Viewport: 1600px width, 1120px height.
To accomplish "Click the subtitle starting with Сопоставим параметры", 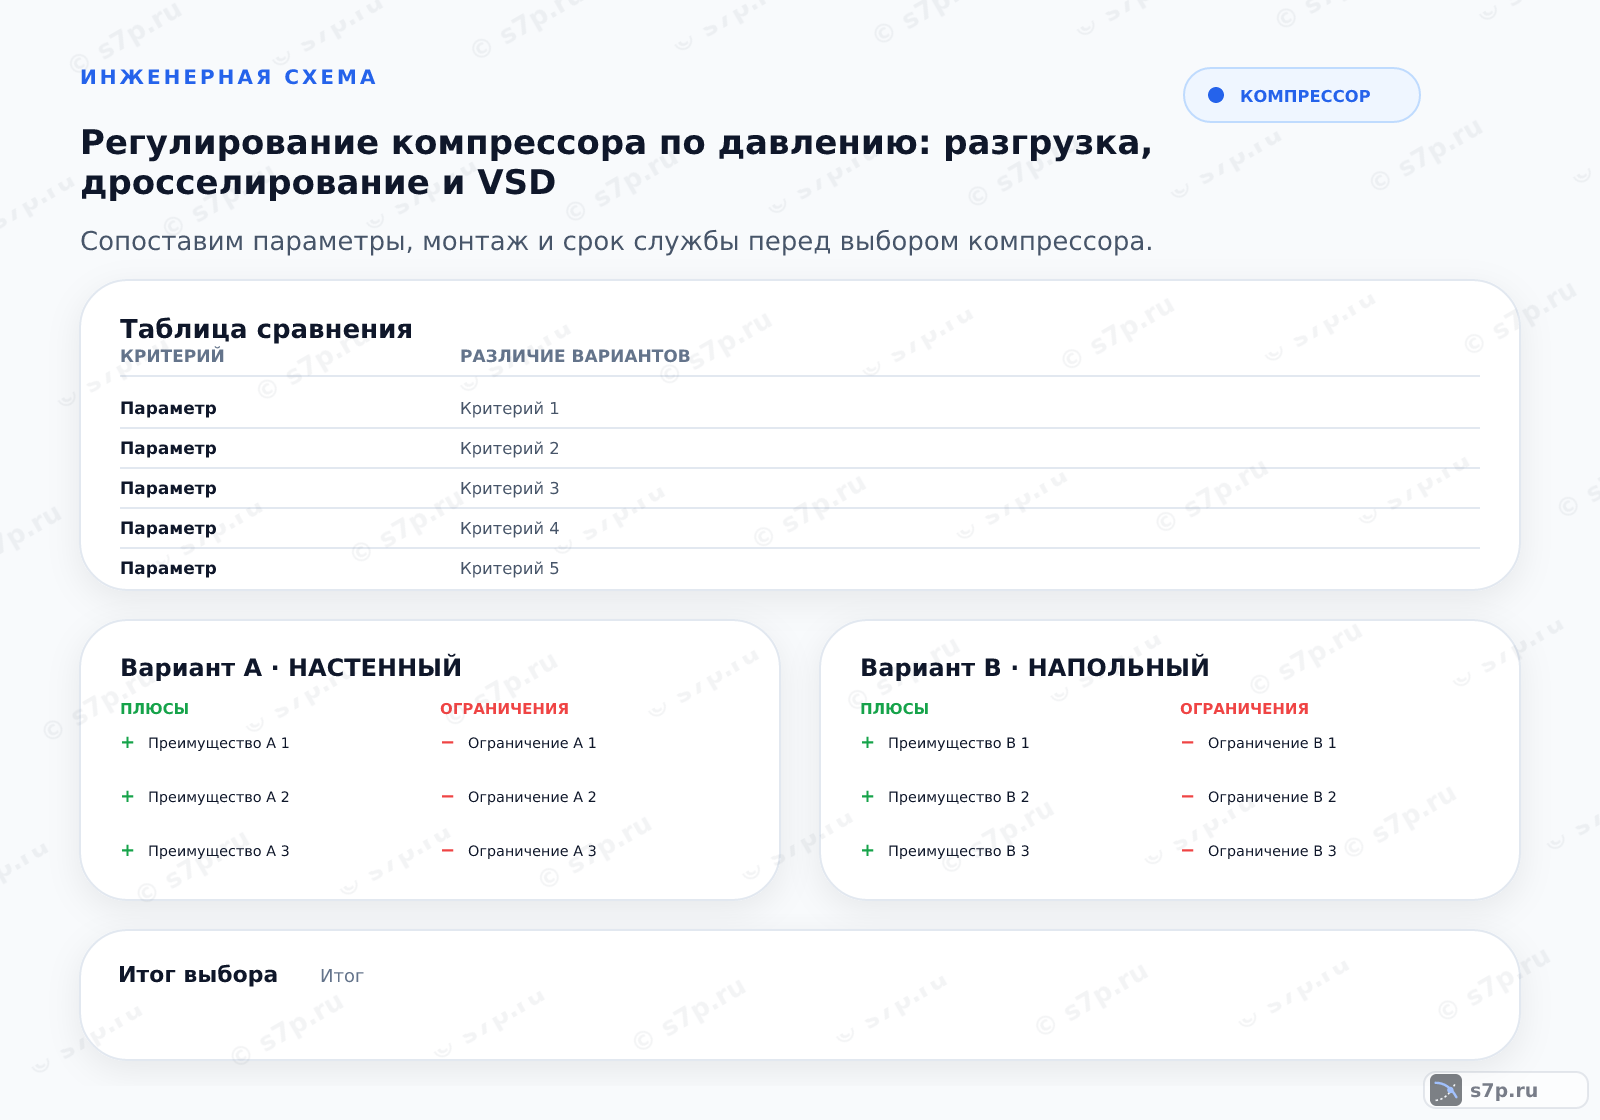I will pyautogui.click(x=616, y=242).
